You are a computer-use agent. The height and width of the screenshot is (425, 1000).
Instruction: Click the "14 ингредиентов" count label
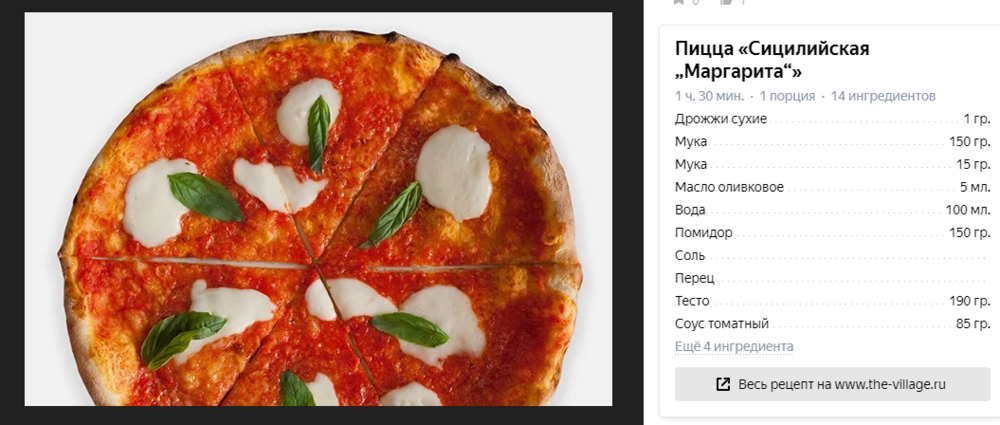point(883,96)
